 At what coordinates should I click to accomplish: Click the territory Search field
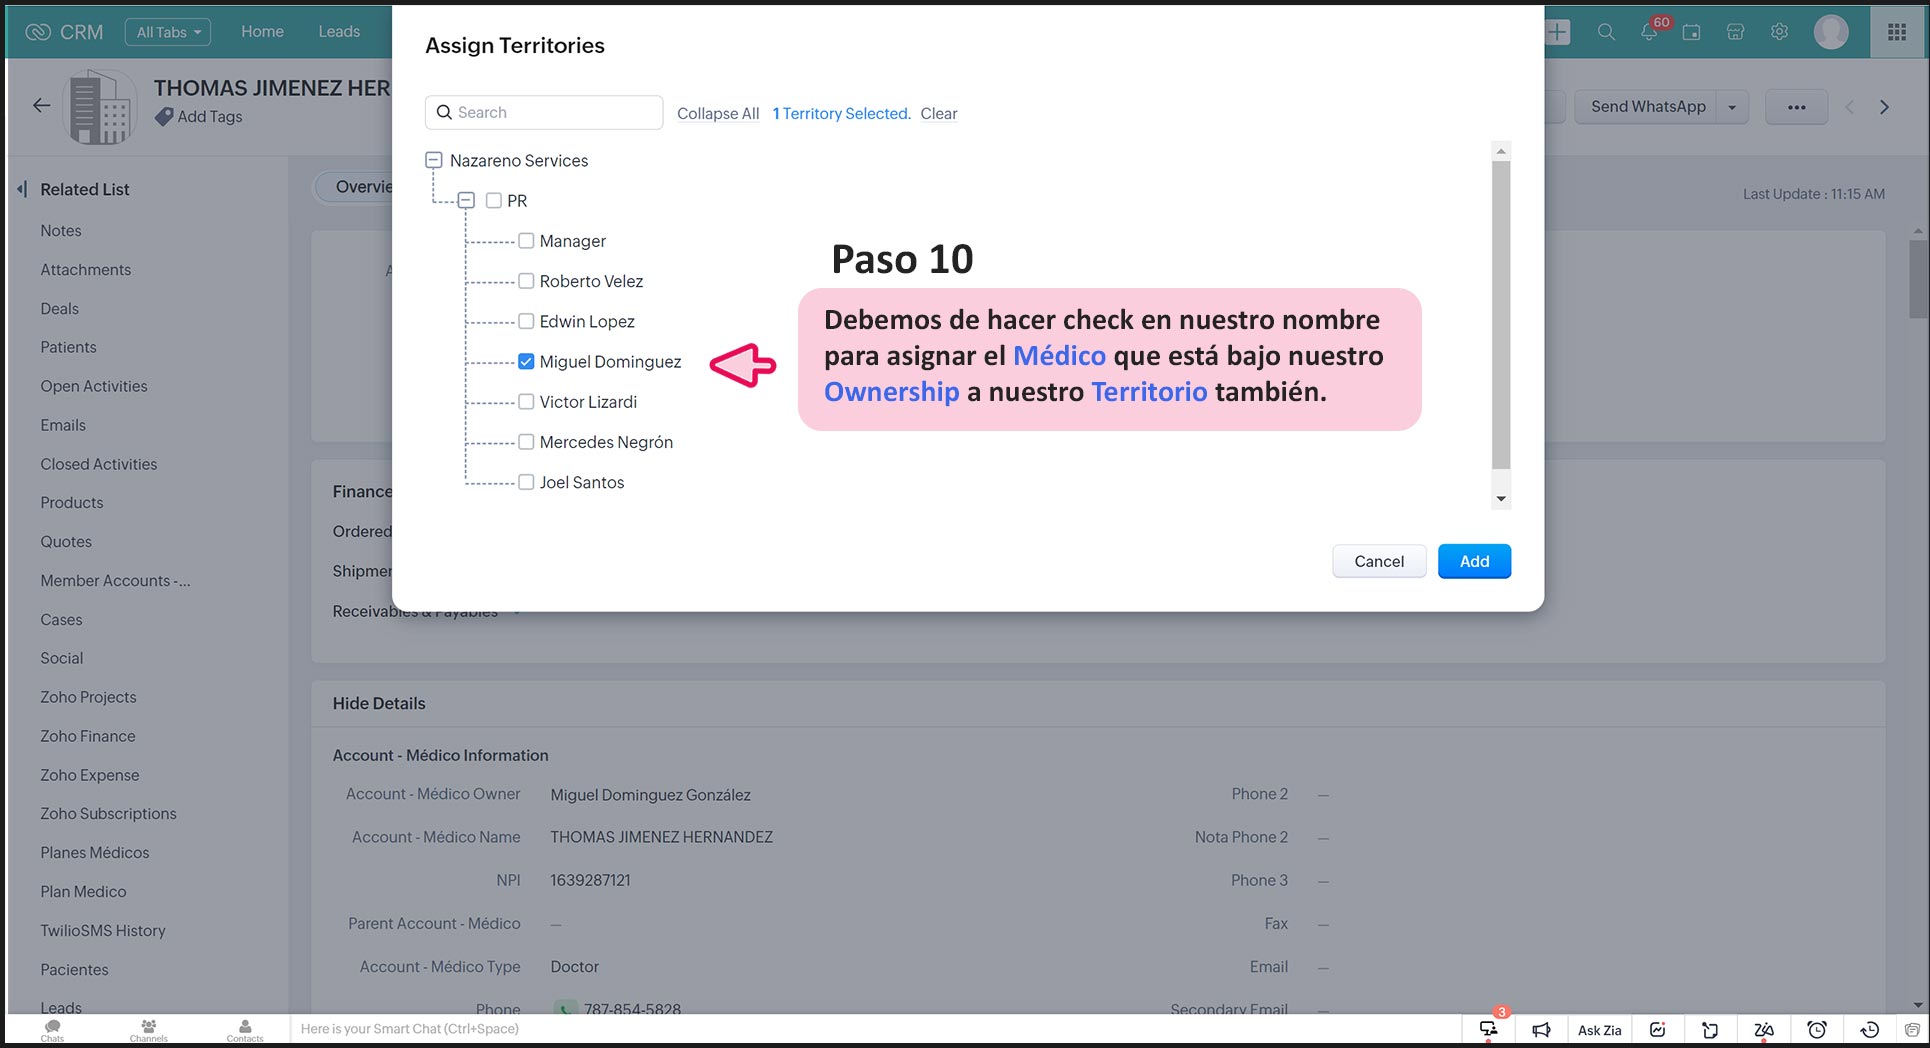(544, 113)
